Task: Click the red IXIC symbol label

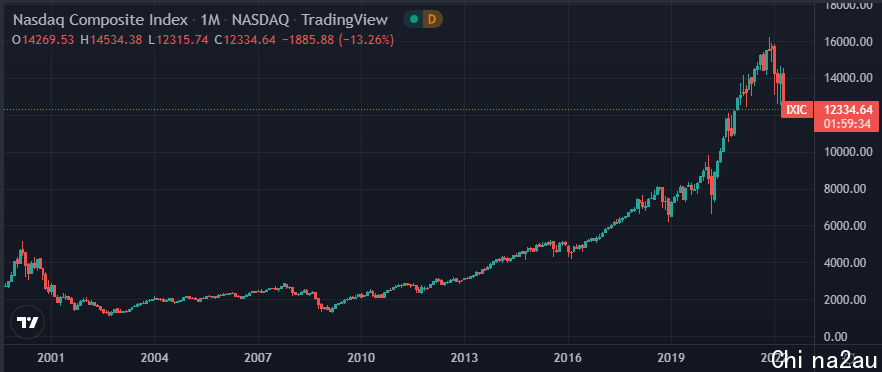Action: coord(796,110)
